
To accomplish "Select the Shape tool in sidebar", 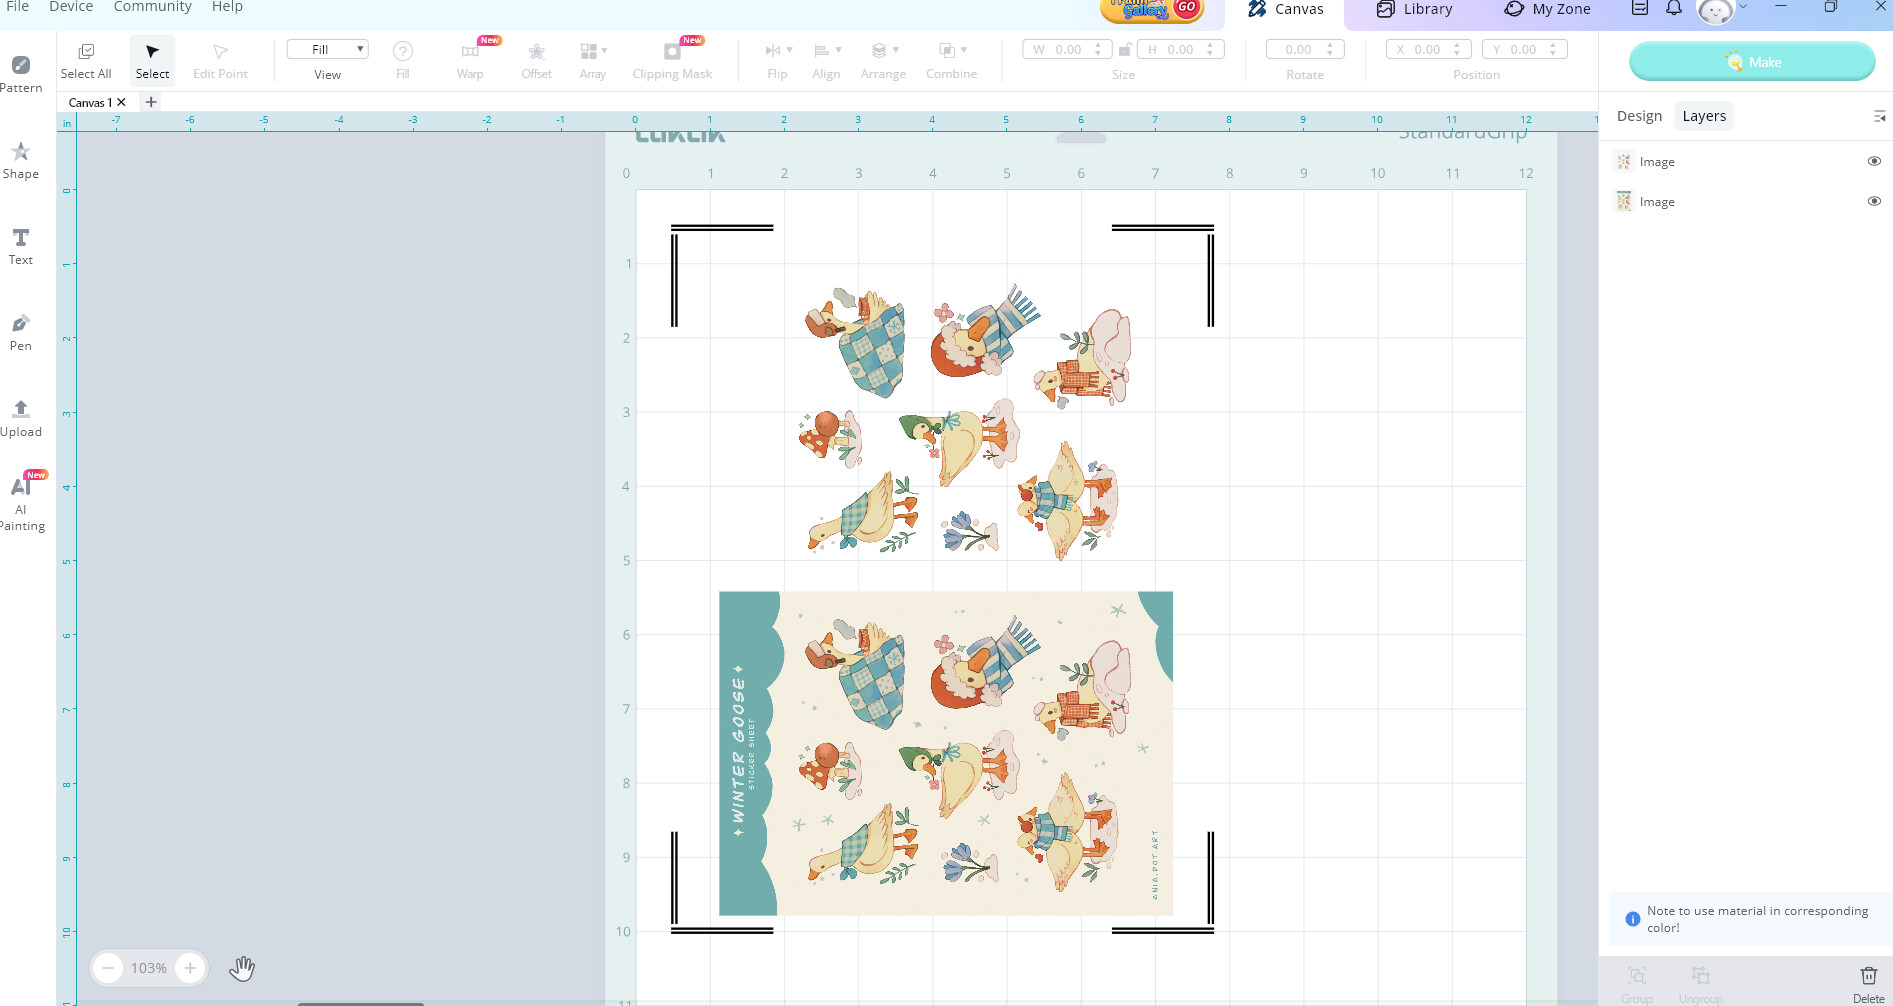I will click(20, 160).
